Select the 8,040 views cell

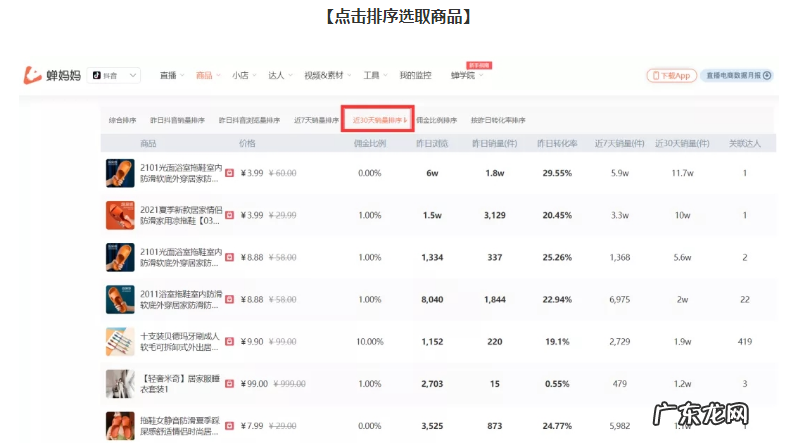pyautogui.click(x=432, y=300)
